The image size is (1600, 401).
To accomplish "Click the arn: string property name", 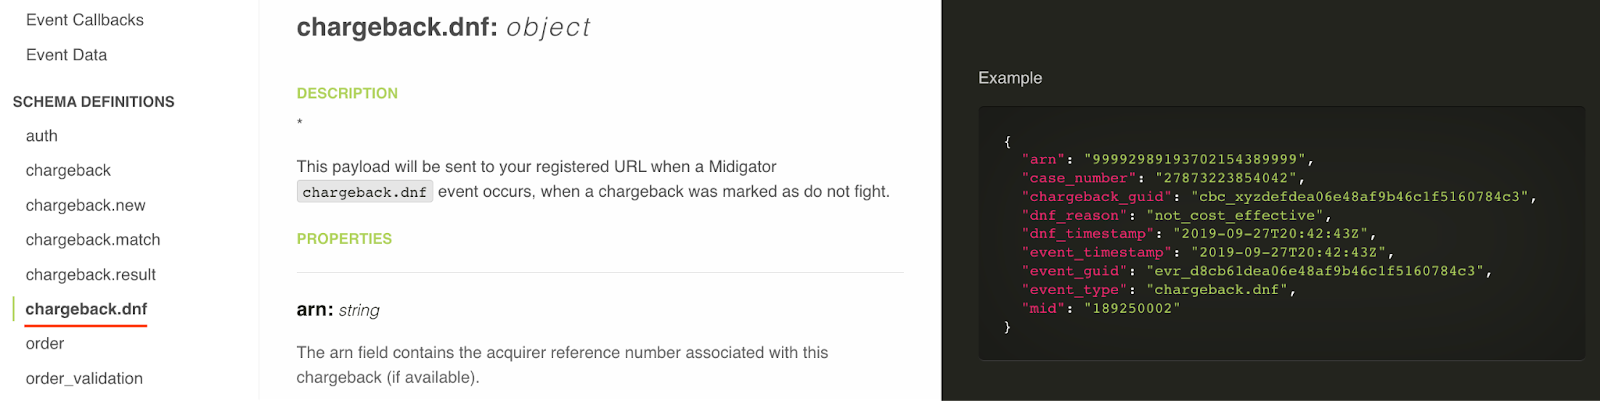I will tap(338, 310).
